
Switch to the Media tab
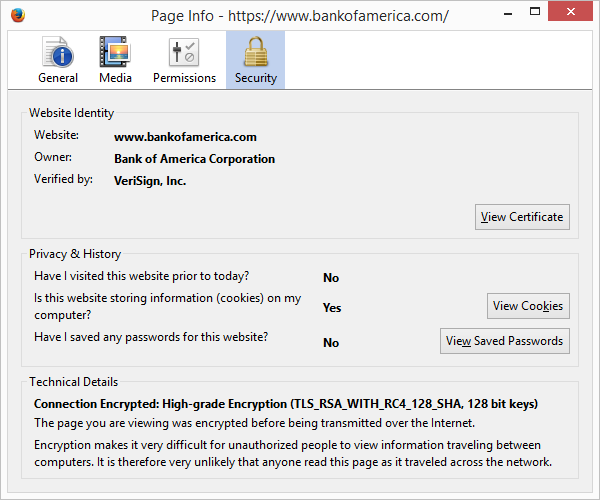[x=115, y=60]
